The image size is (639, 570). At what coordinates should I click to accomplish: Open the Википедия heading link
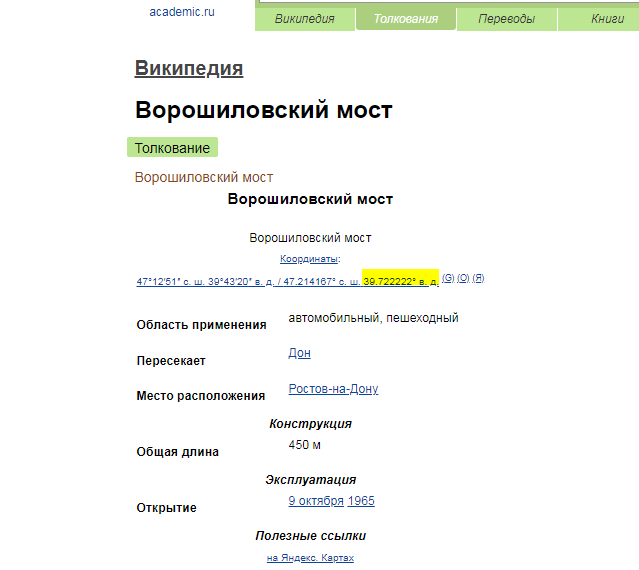pyautogui.click(x=189, y=68)
